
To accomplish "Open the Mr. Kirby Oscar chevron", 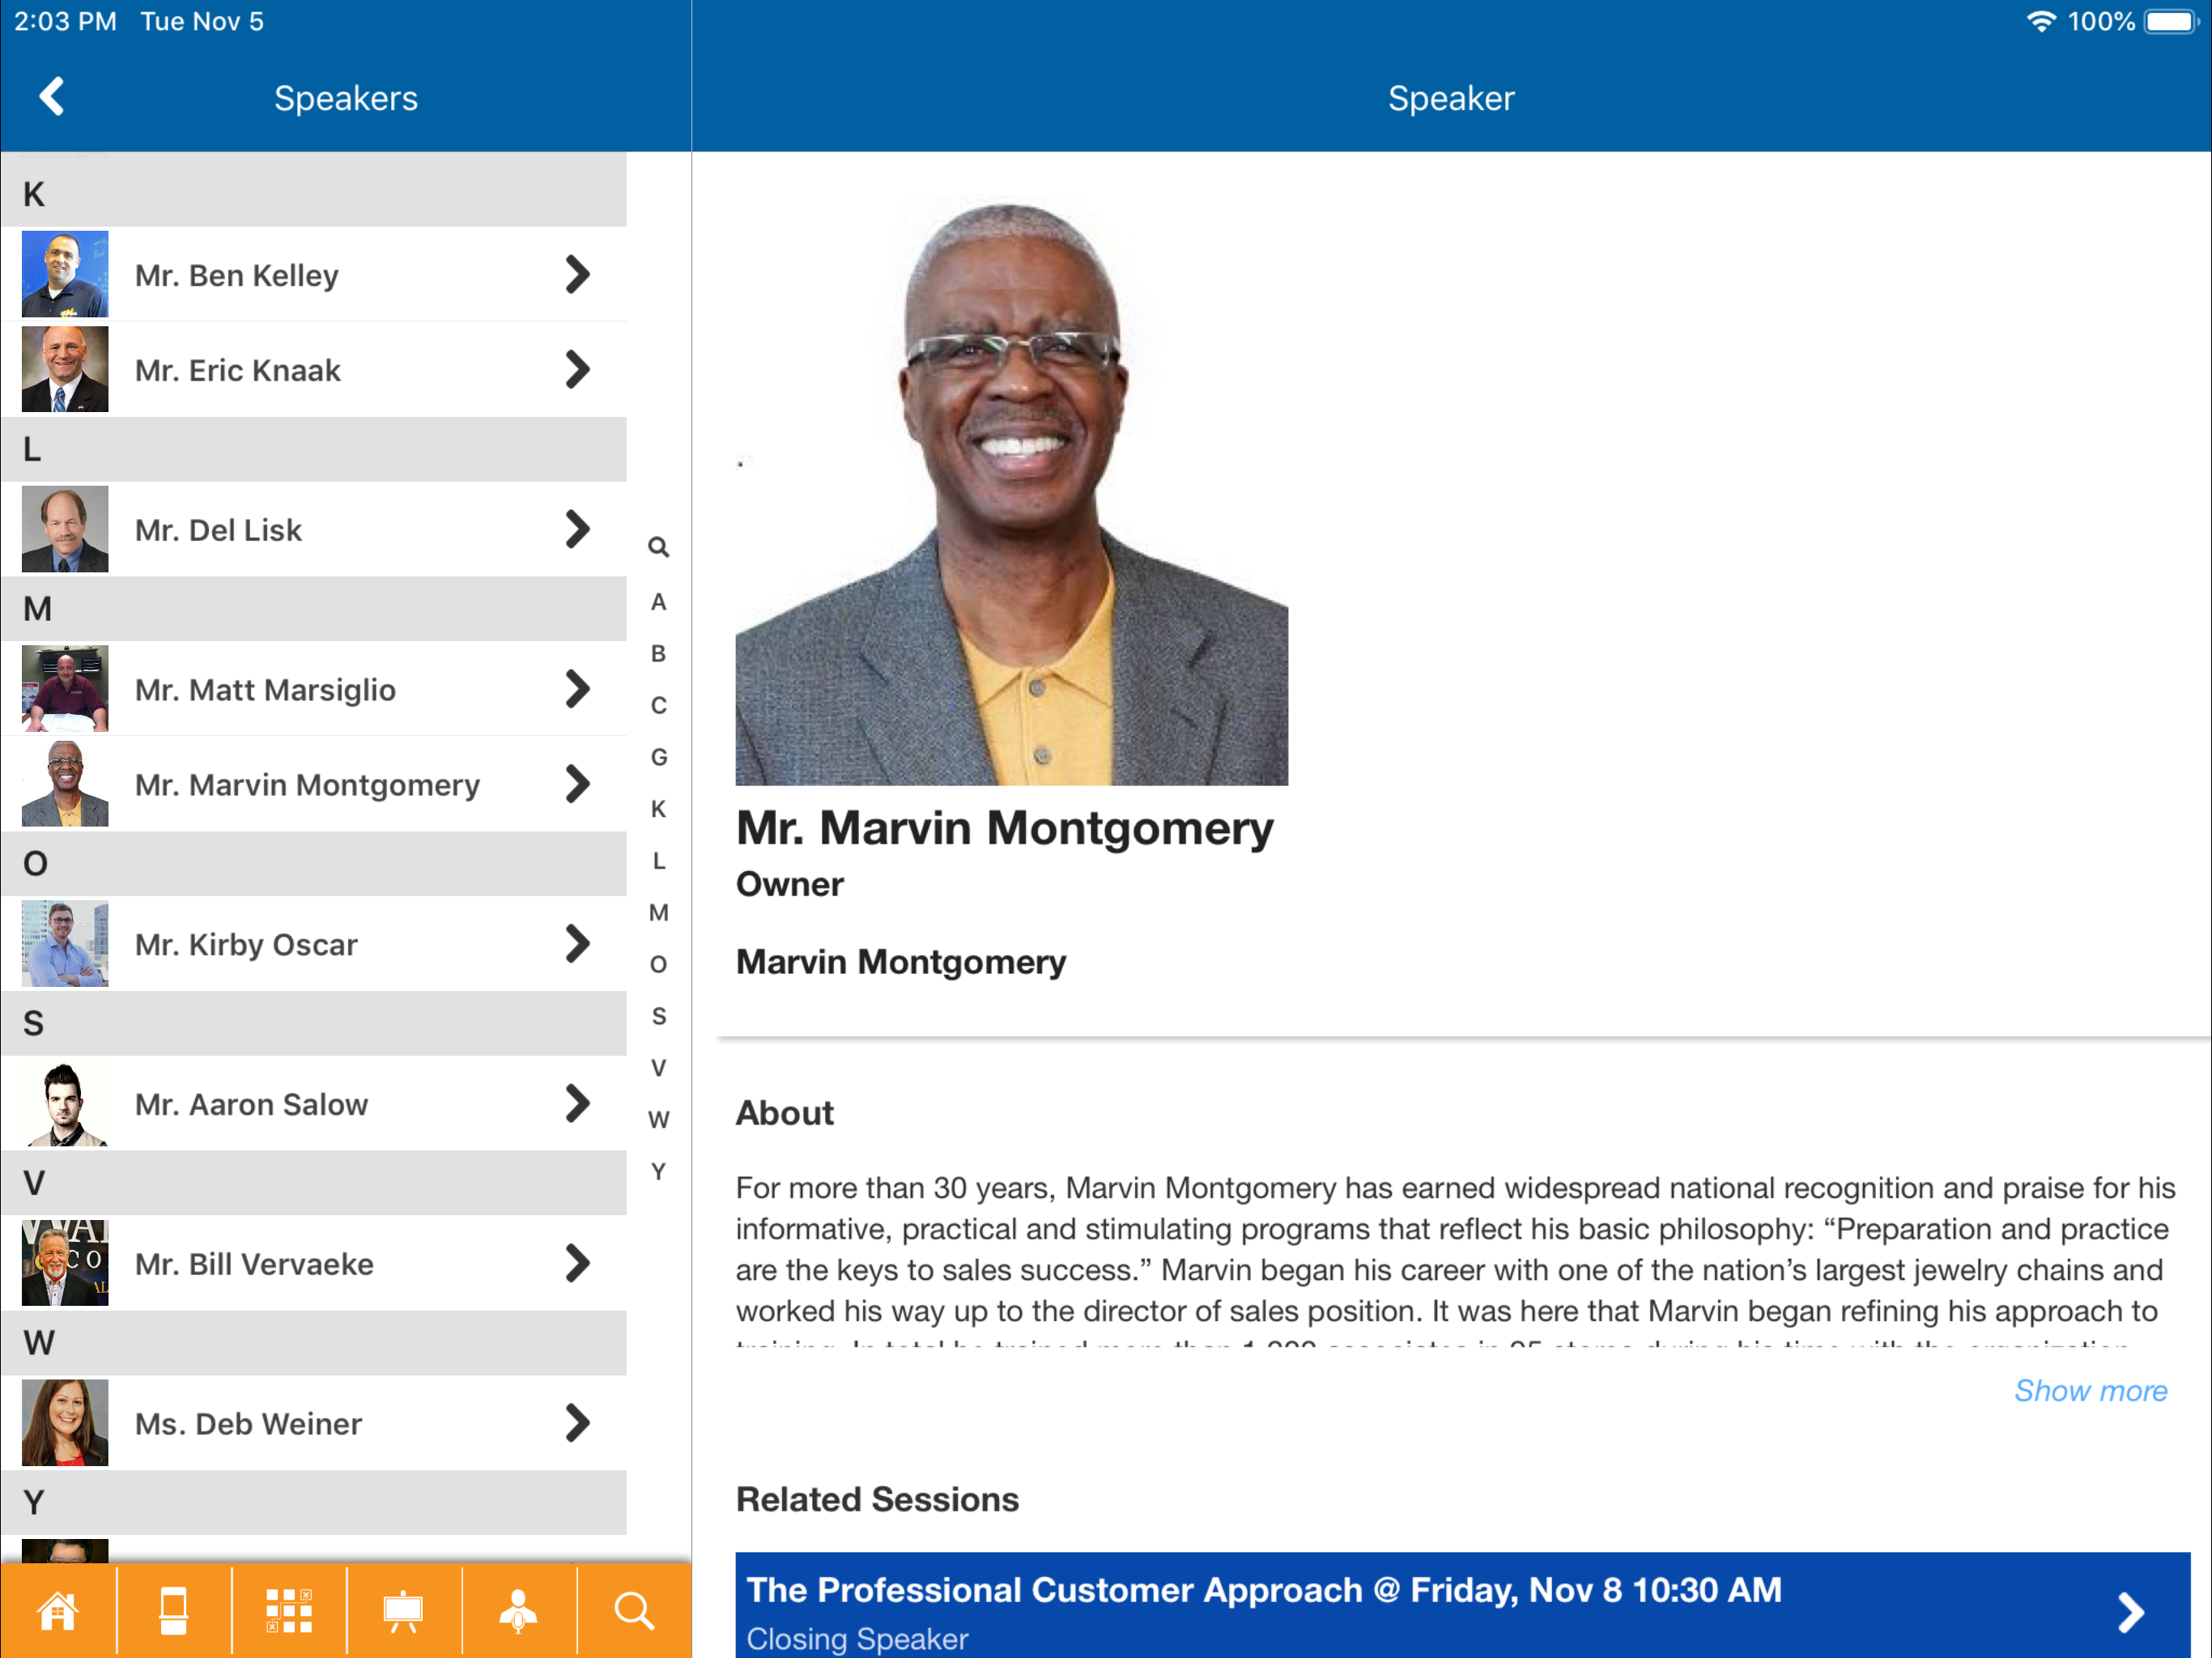I will pos(577,943).
